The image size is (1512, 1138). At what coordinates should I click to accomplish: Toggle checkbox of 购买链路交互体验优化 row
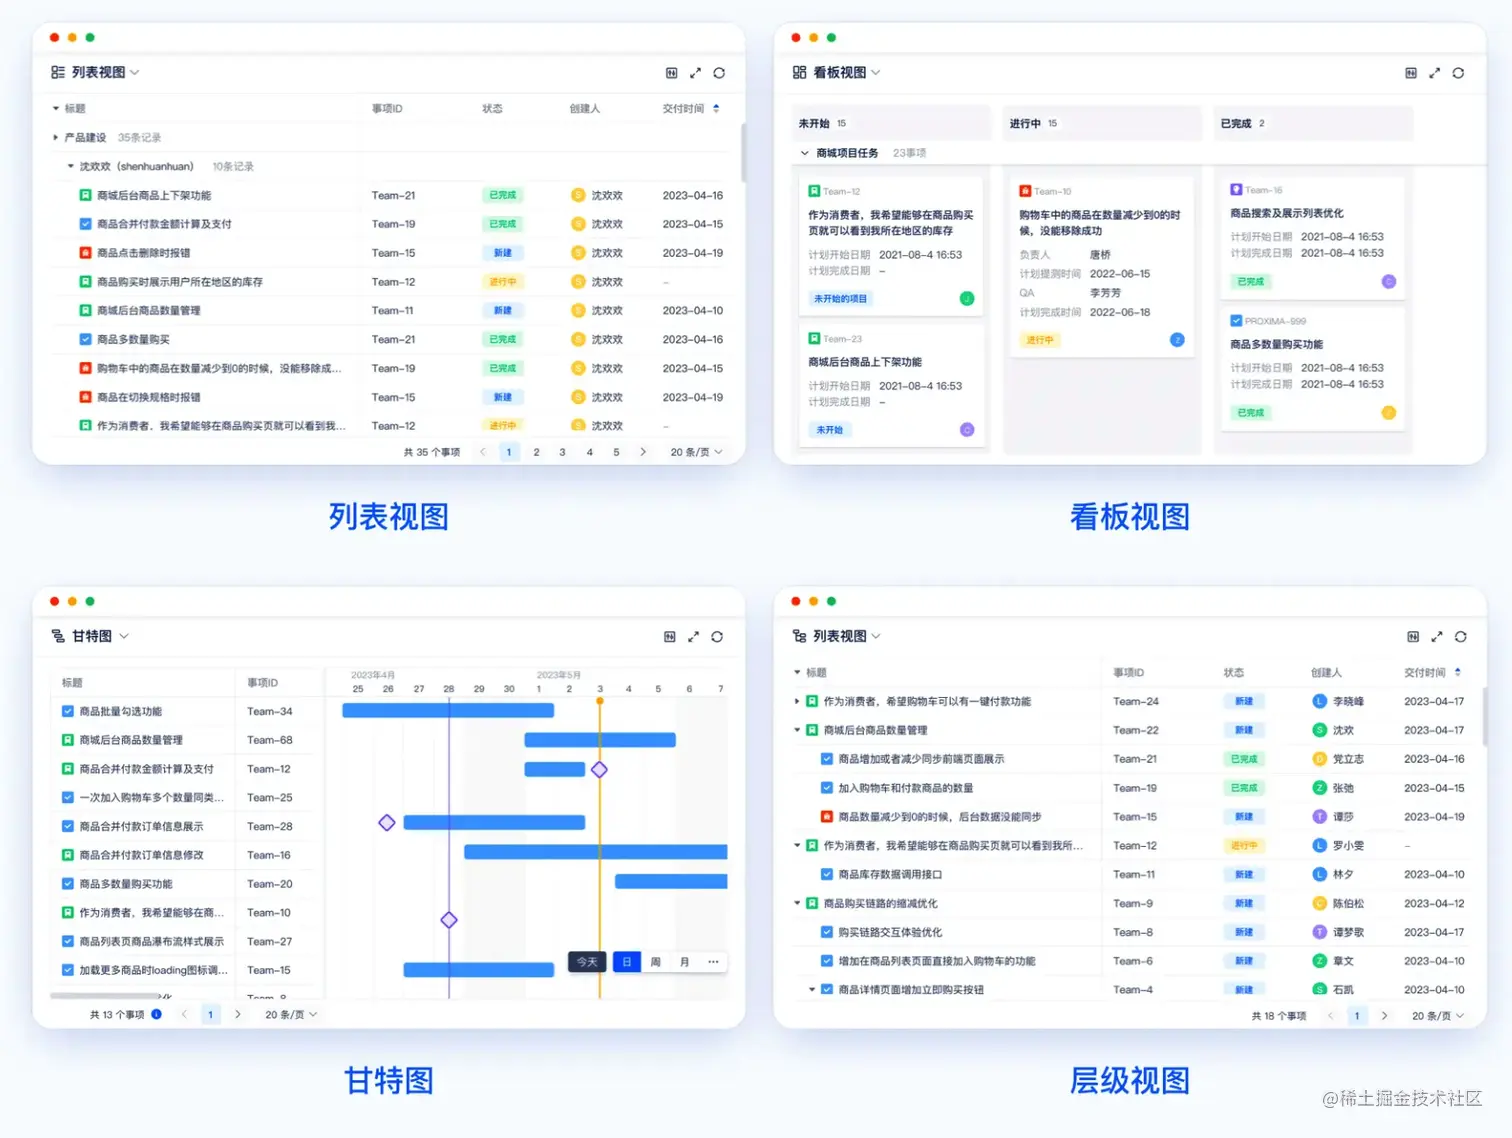tap(827, 932)
